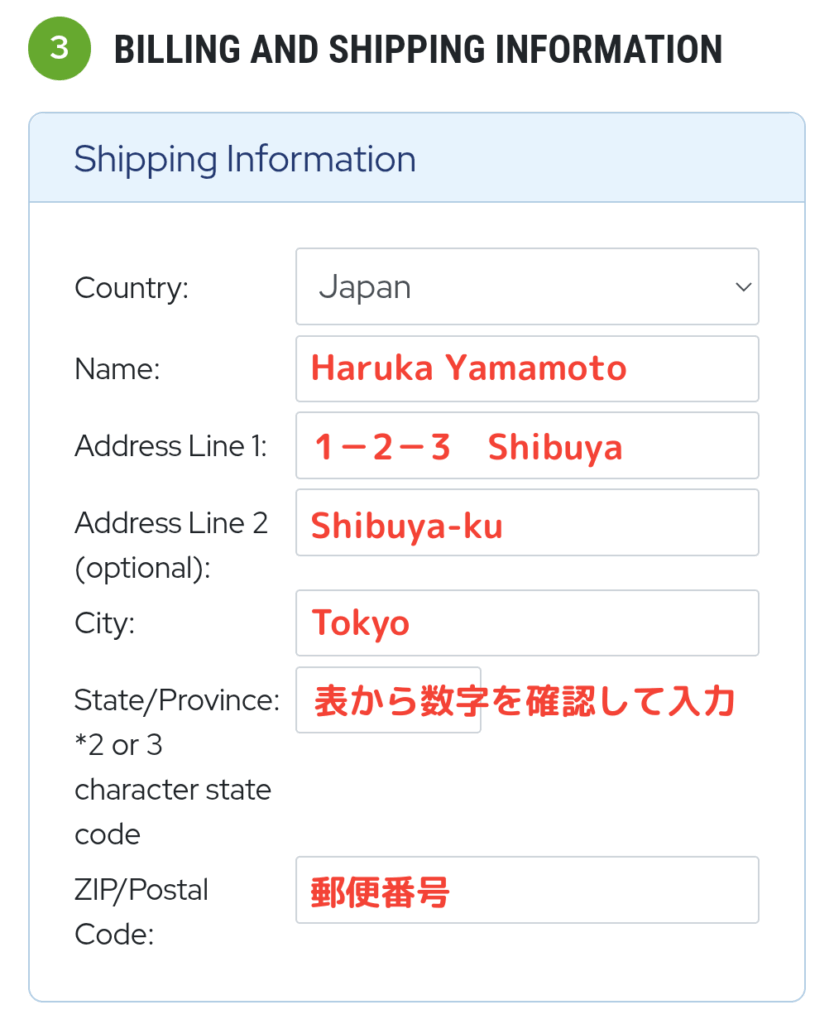The height and width of the screenshot is (1024, 834).
Task: Open the Country dropdown showing Japan
Action: coord(526,287)
